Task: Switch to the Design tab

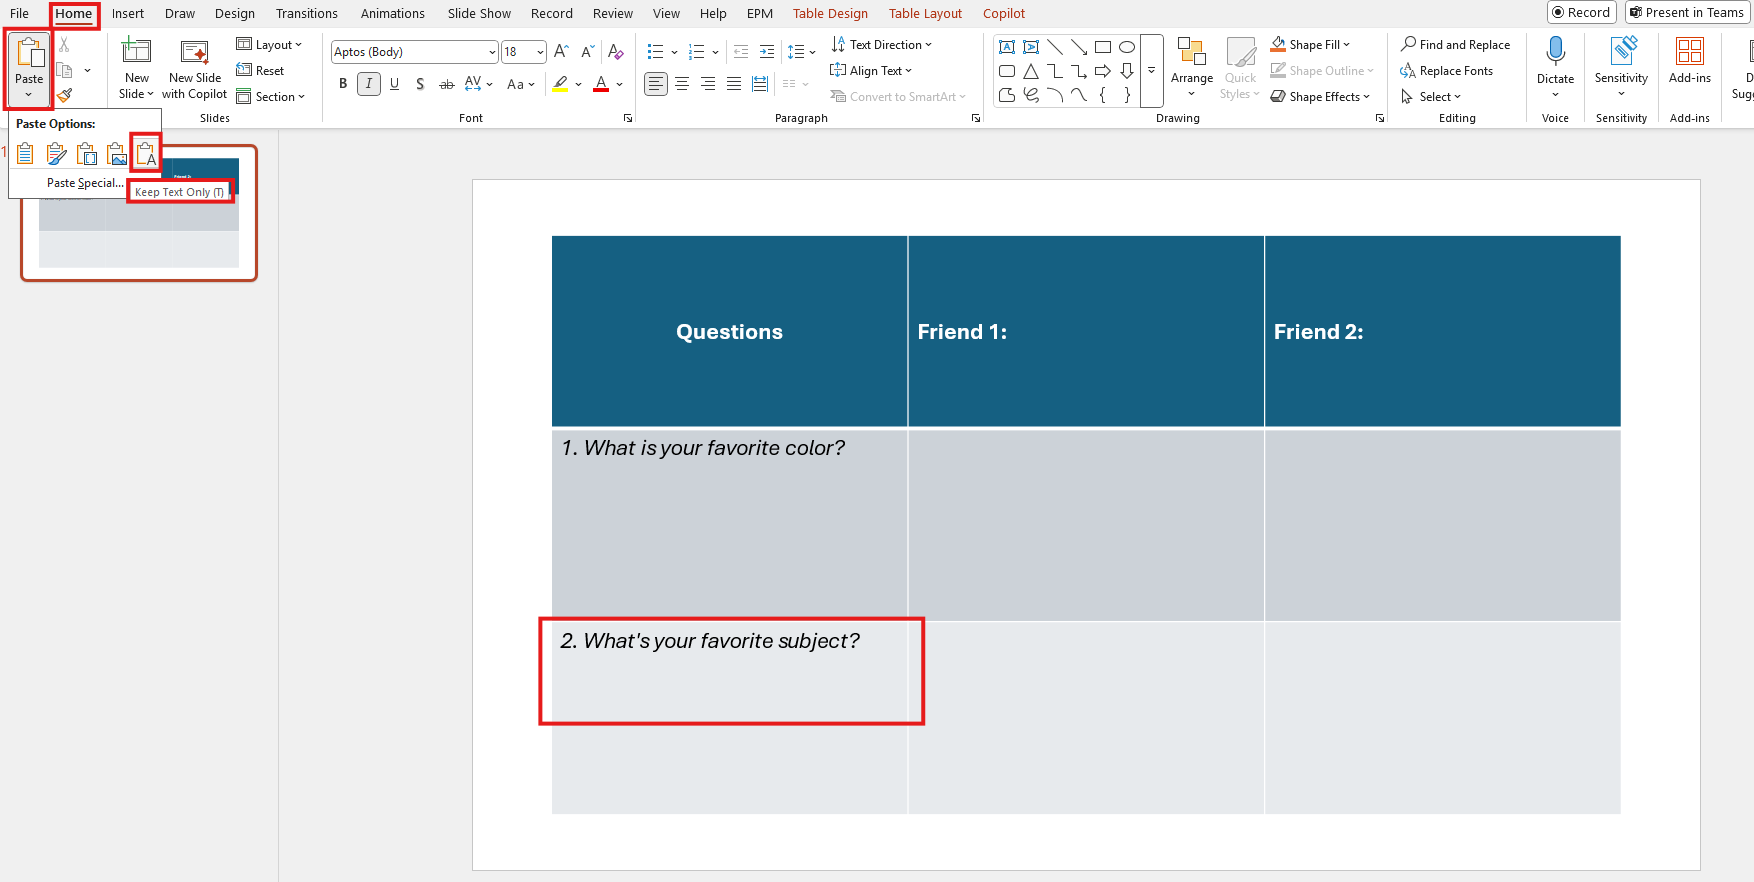Action: 235,13
